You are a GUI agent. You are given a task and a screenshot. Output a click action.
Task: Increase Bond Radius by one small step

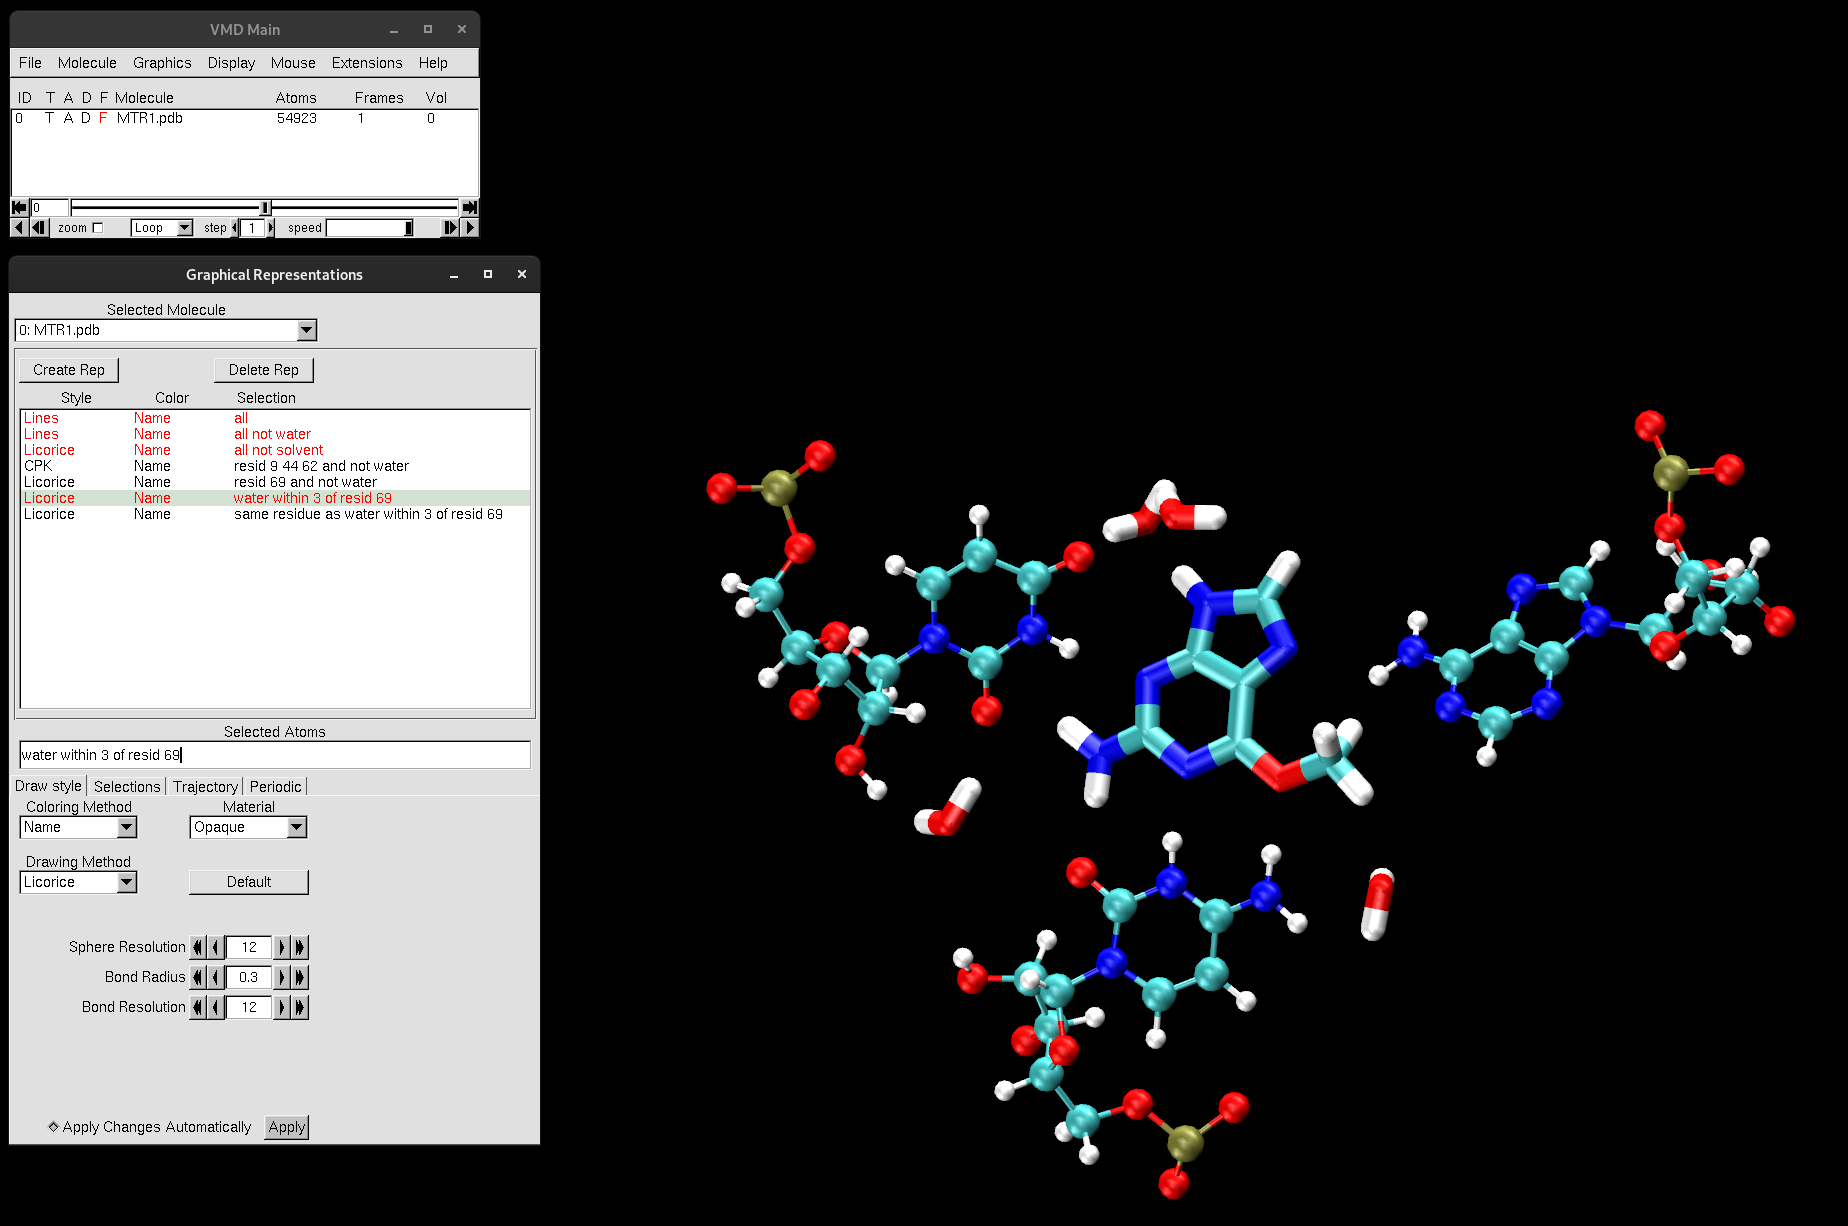pyautogui.click(x=282, y=977)
